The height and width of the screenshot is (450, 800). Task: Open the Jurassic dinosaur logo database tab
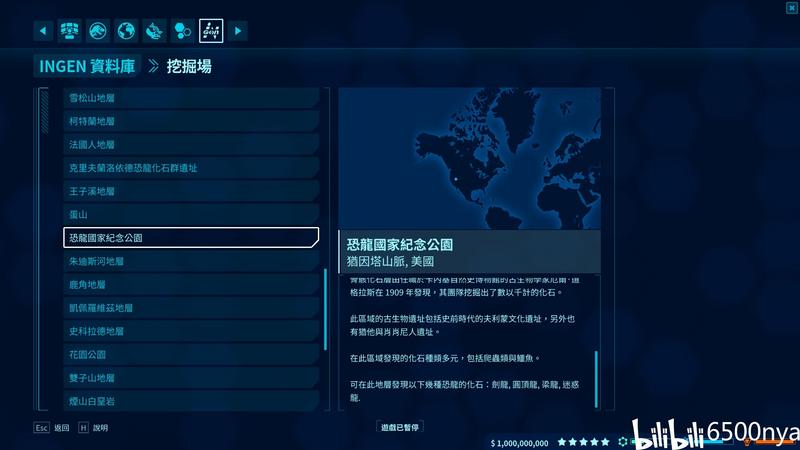point(97,31)
